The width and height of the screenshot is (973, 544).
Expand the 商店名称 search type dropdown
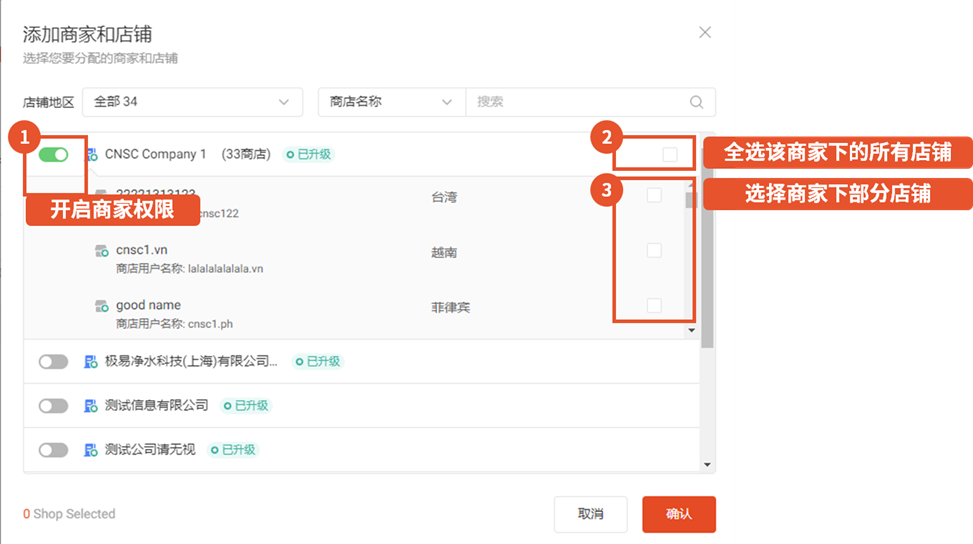coord(391,102)
